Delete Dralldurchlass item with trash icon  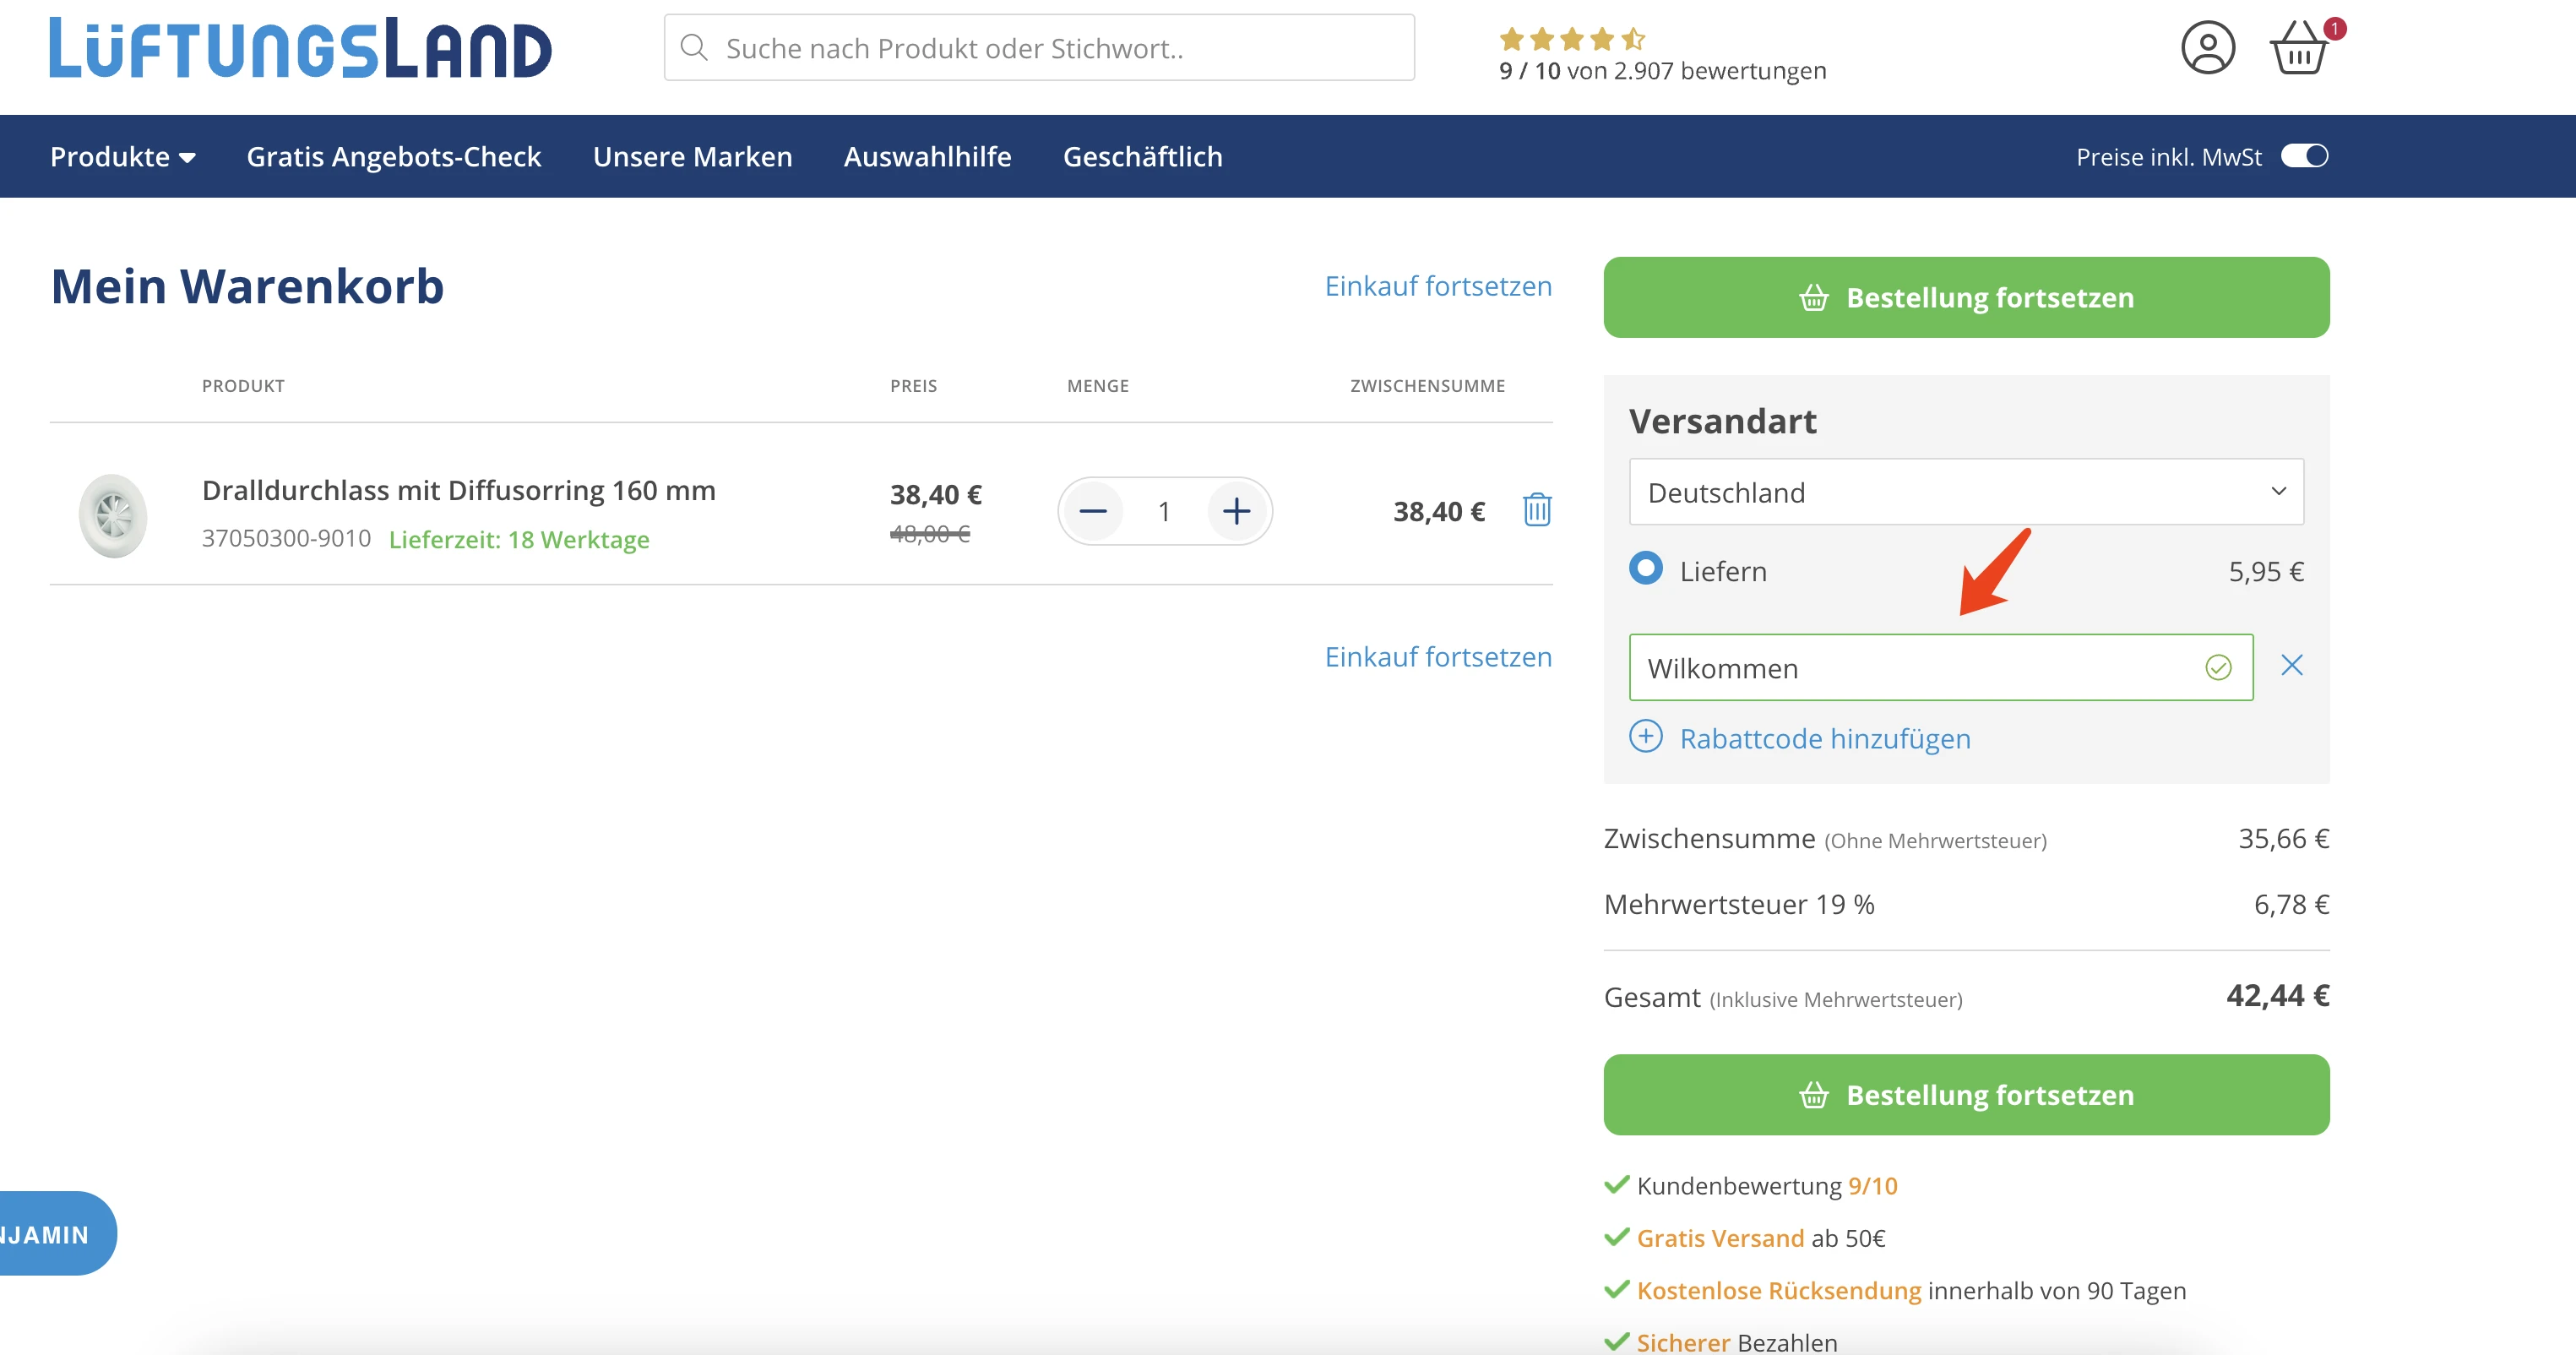pos(1537,510)
